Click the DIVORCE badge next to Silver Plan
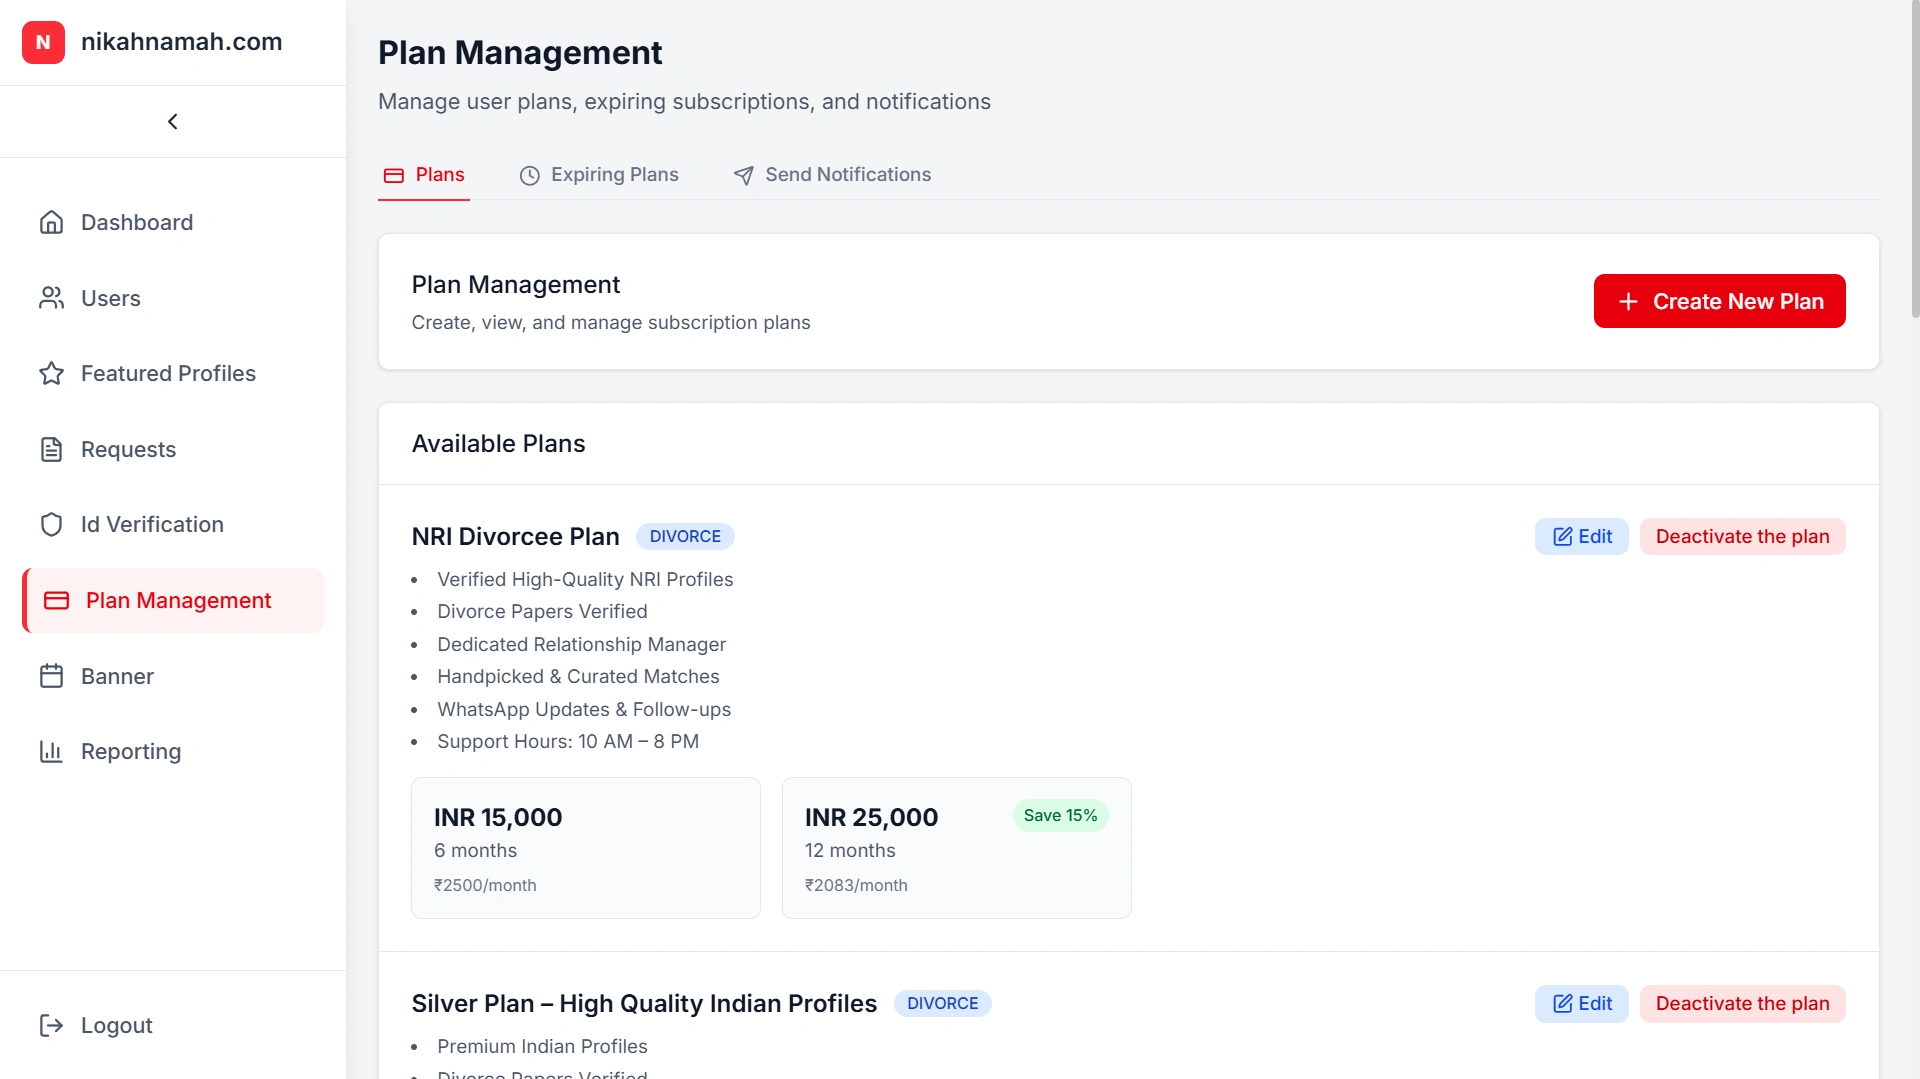This screenshot has width=1920, height=1079. [943, 1003]
